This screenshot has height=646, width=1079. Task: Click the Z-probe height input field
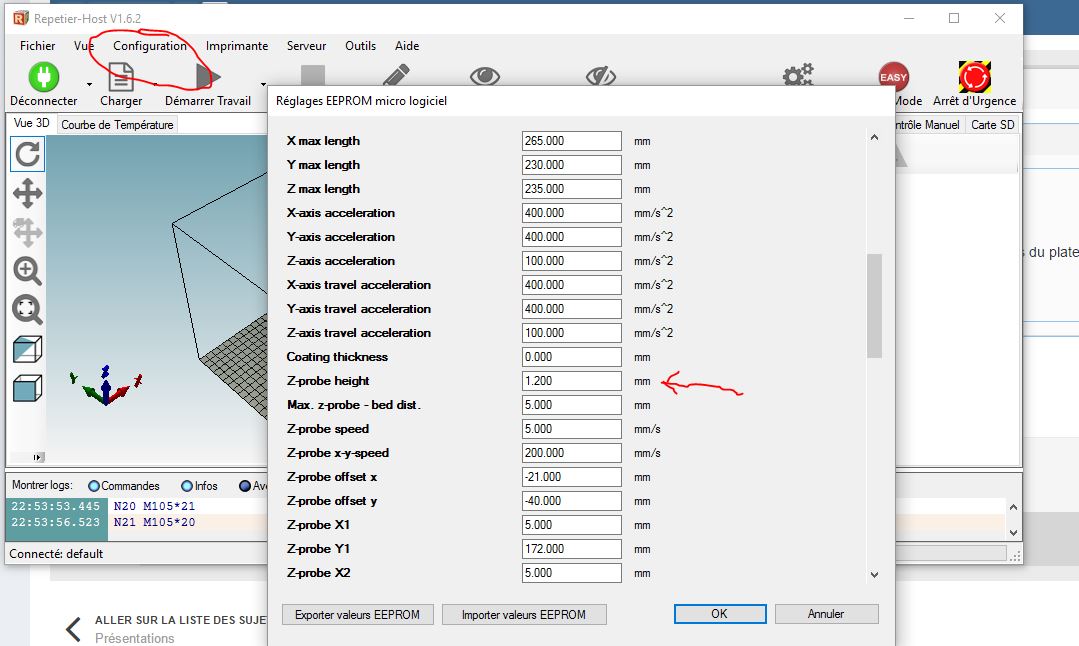(571, 381)
